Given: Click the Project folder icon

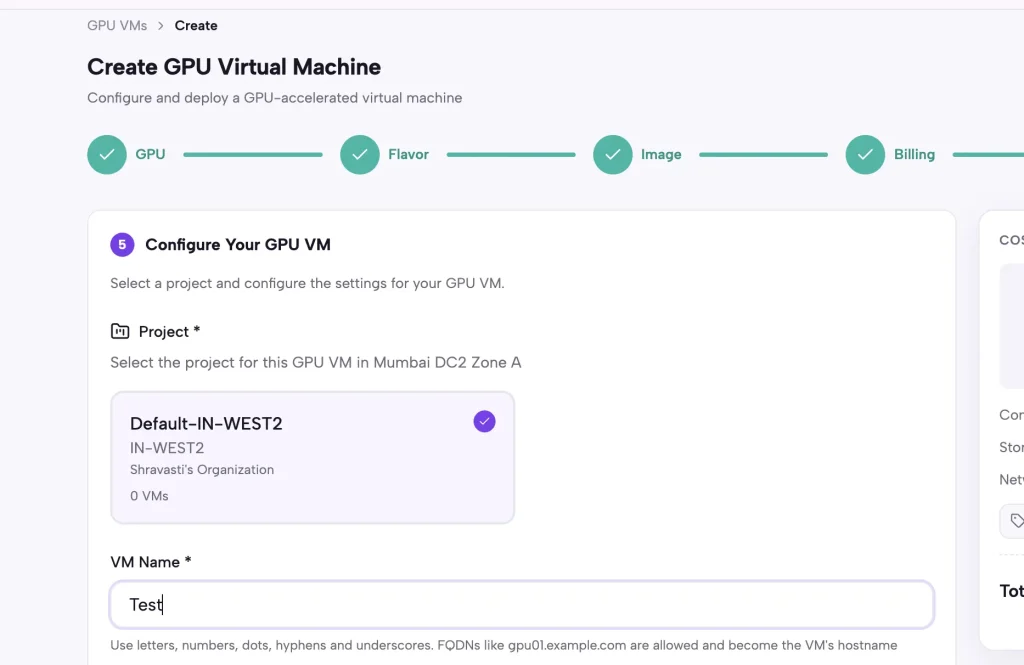Looking at the screenshot, I should 120,331.
